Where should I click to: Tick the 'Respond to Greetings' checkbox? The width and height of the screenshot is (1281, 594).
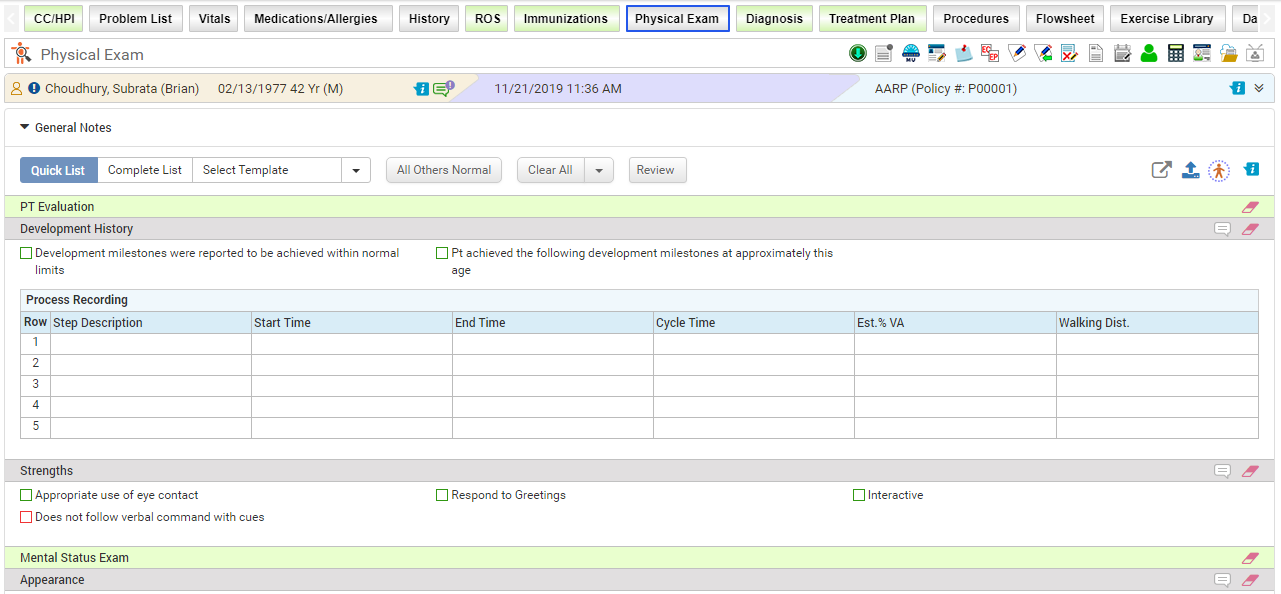442,495
